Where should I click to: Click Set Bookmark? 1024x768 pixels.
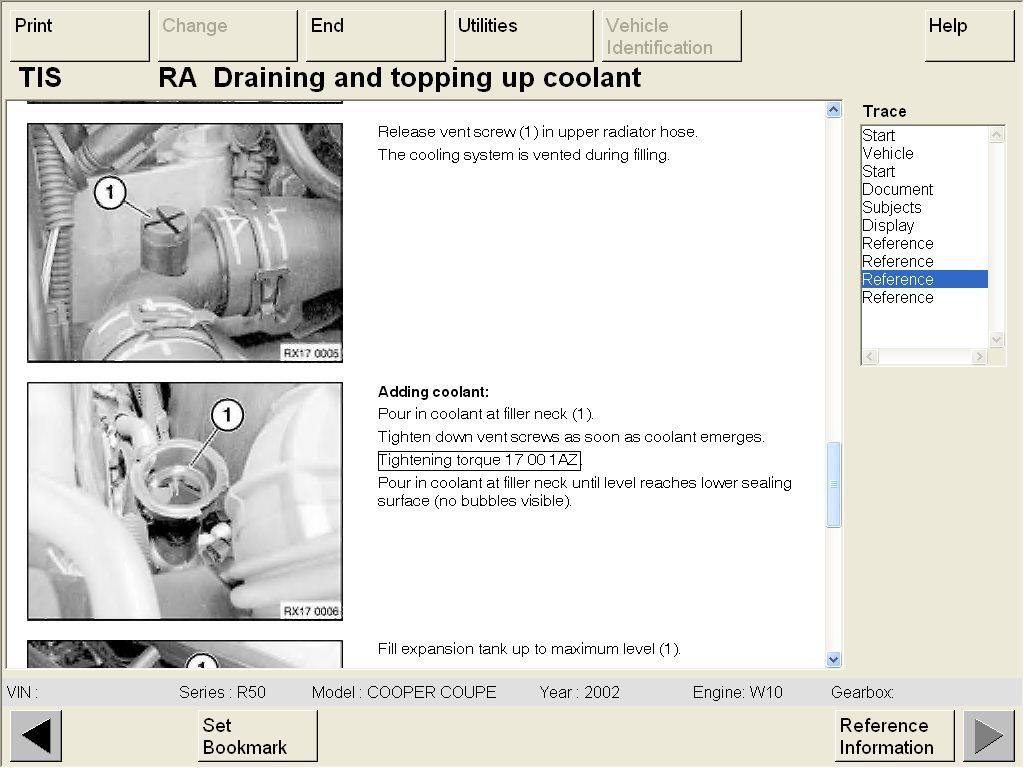257,736
